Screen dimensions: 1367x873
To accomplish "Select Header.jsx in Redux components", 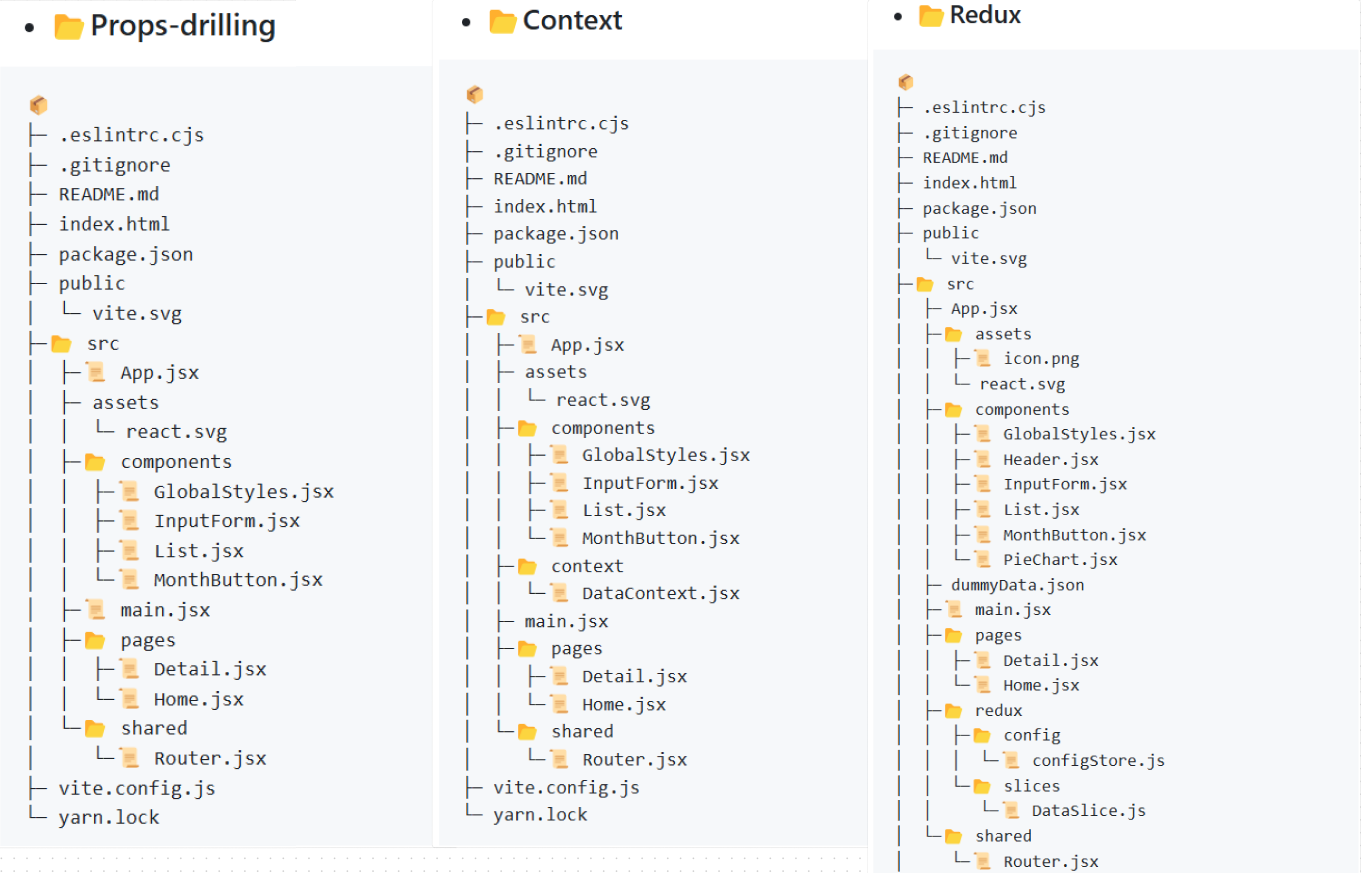I will 1050,459.
